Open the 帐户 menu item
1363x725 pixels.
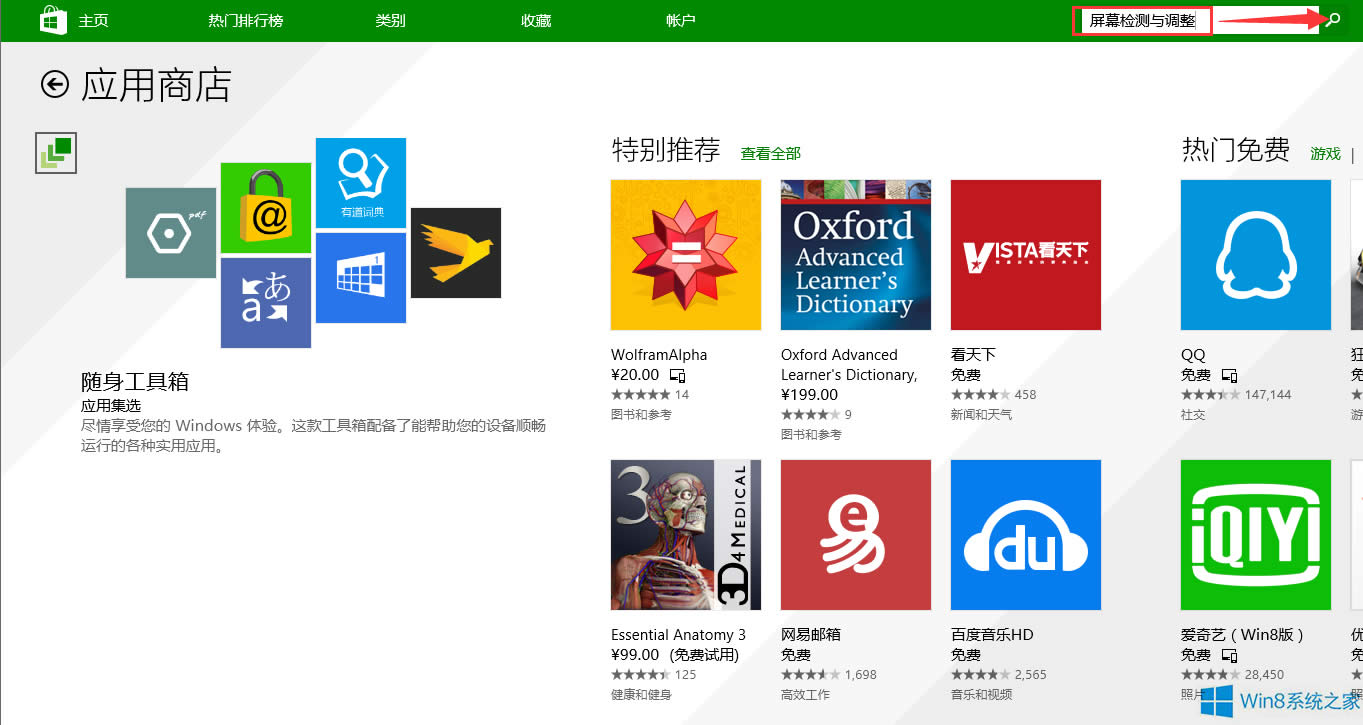pyautogui.click(x=680, y=19)
